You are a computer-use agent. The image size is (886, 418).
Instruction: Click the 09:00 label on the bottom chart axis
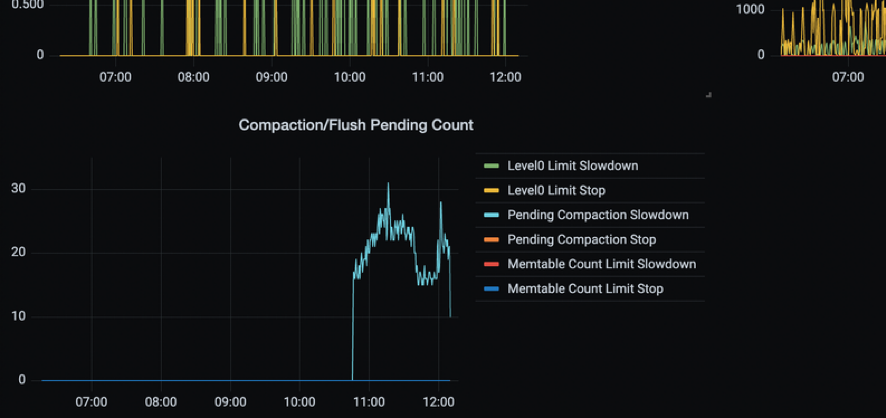click(x=231, y=403)
